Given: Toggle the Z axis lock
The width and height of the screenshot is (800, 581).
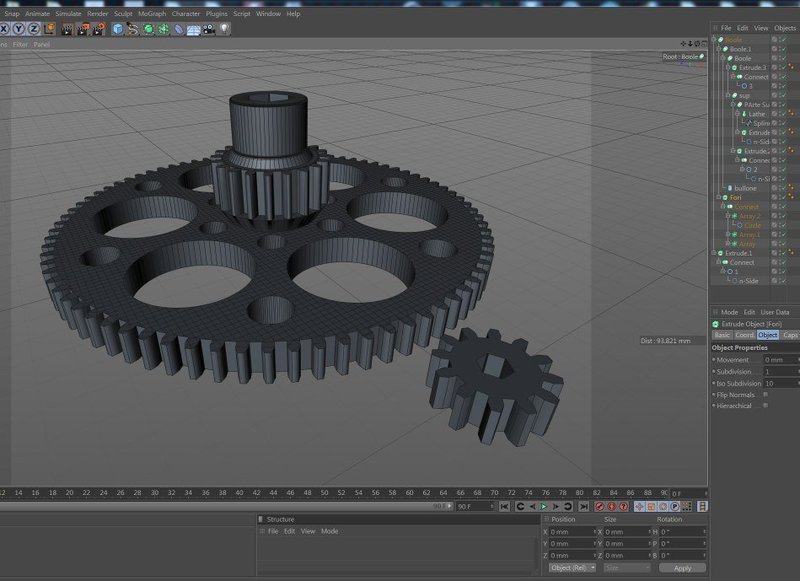Looking at the screenshot, I should (x=34, y=29).
